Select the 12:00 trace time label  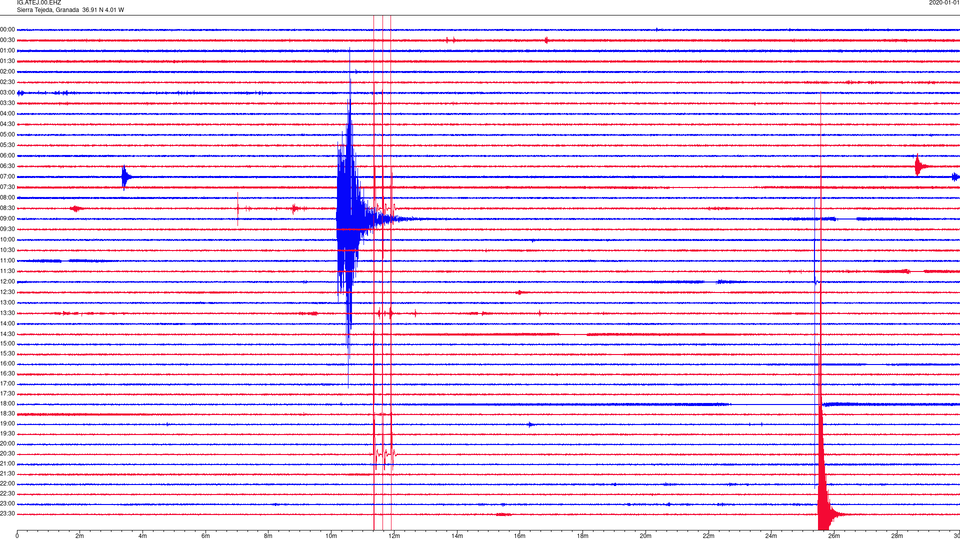[x=7, y=282]
